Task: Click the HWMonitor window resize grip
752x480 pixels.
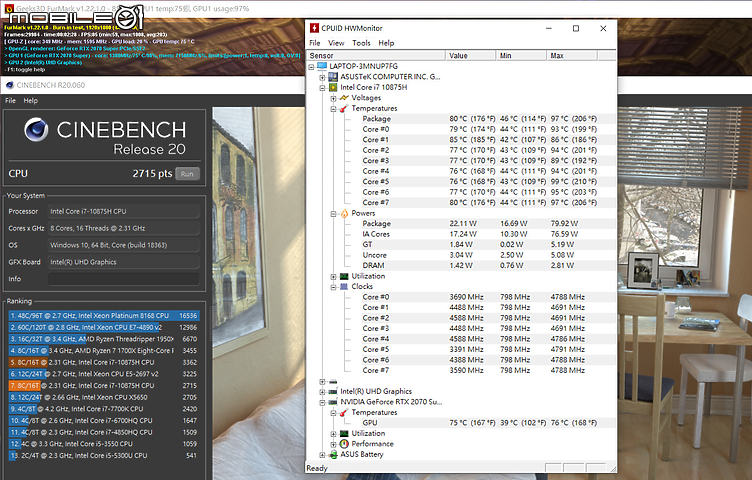Action: coord(613,468)
